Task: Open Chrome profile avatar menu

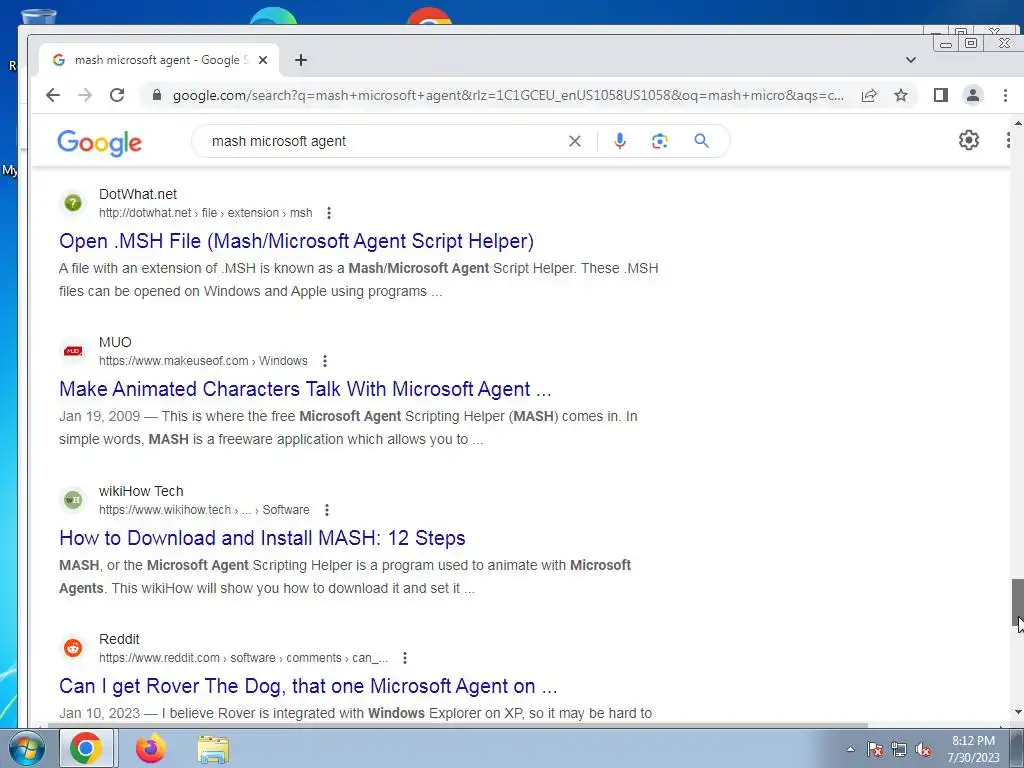Action: (x=972, y=95)
